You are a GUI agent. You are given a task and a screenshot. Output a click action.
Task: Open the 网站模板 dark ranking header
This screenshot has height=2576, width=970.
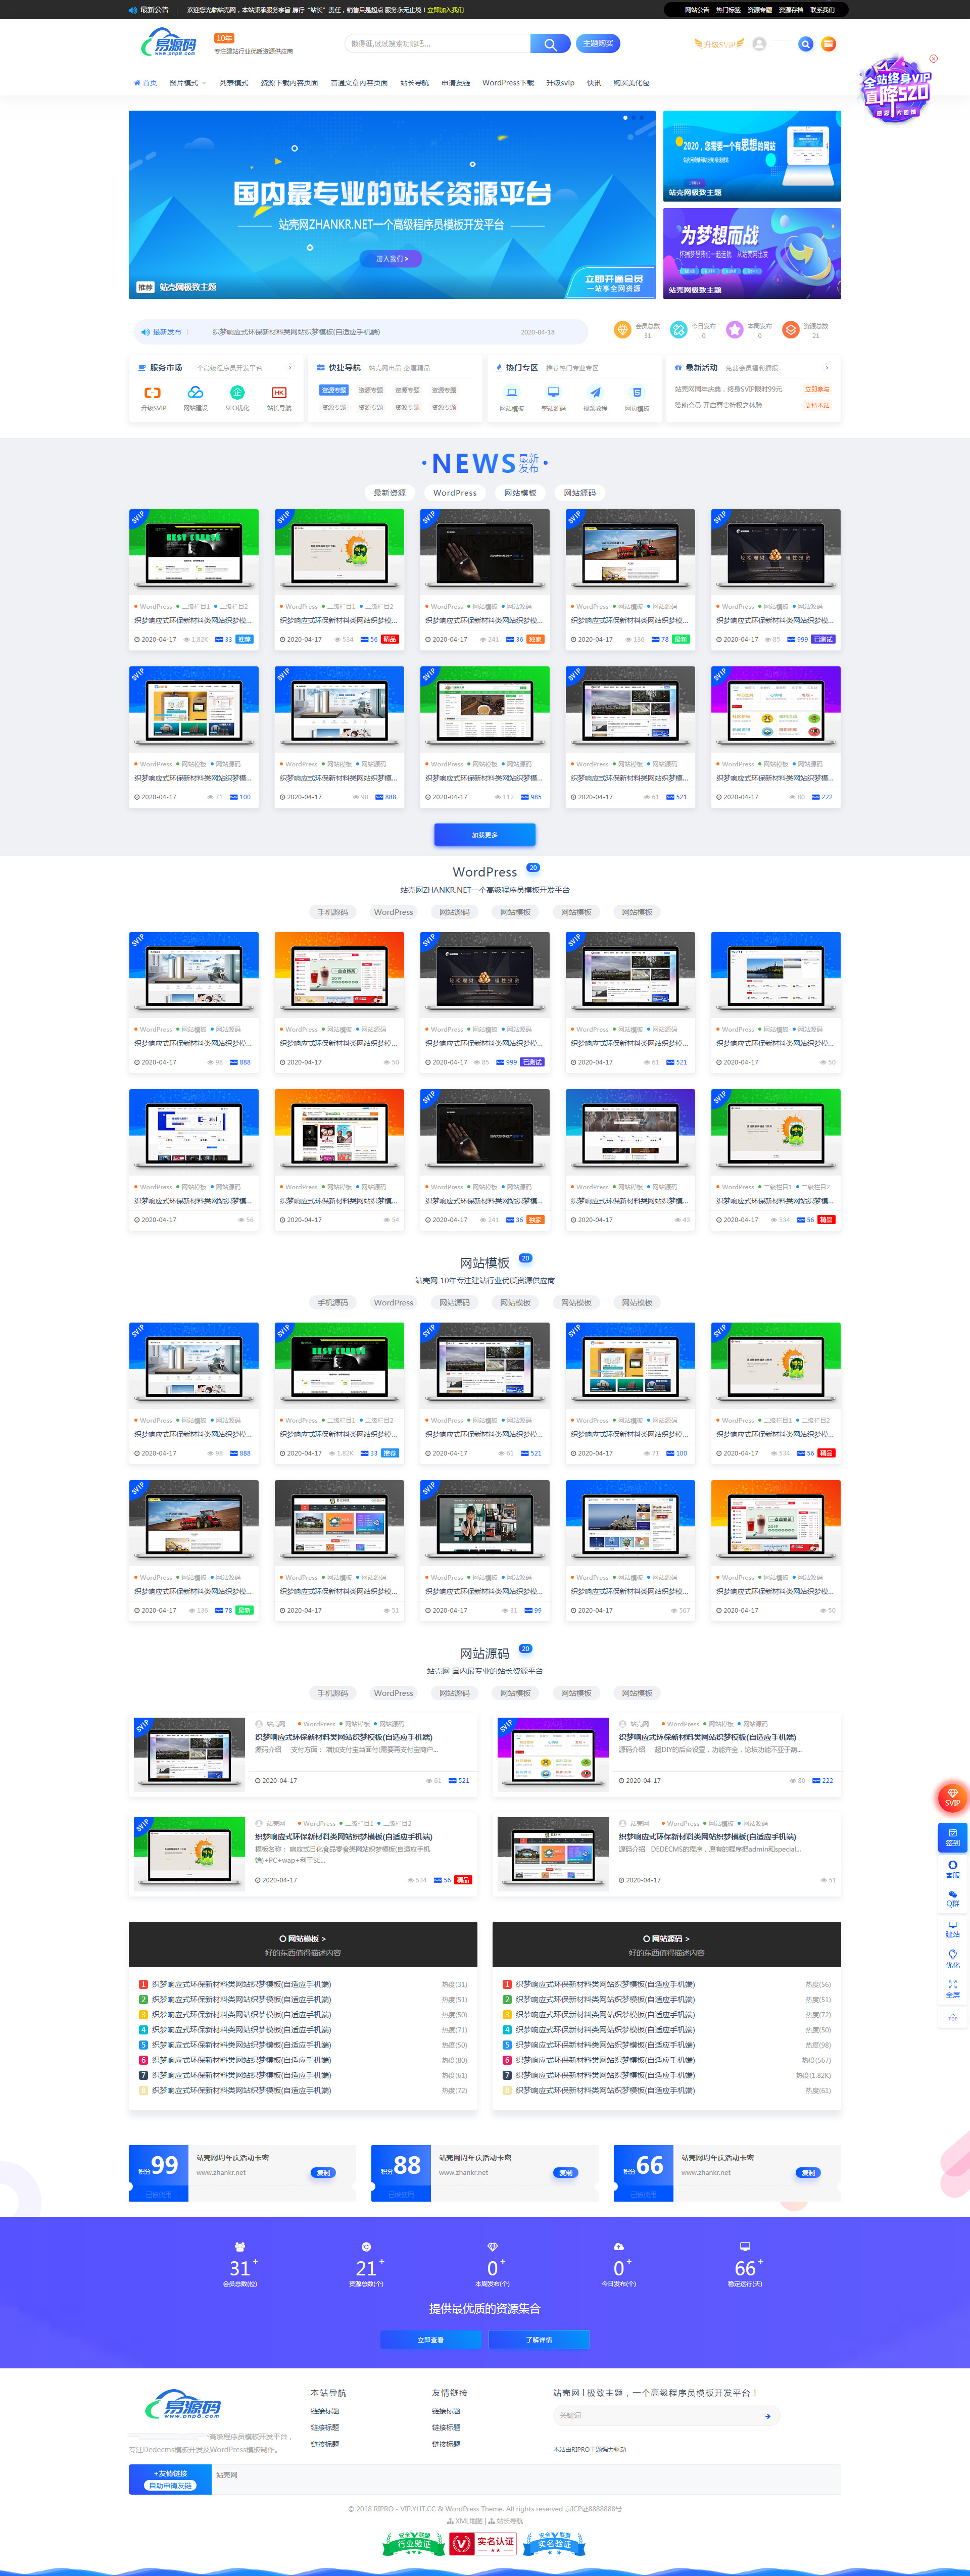(x=303, y=1945)
